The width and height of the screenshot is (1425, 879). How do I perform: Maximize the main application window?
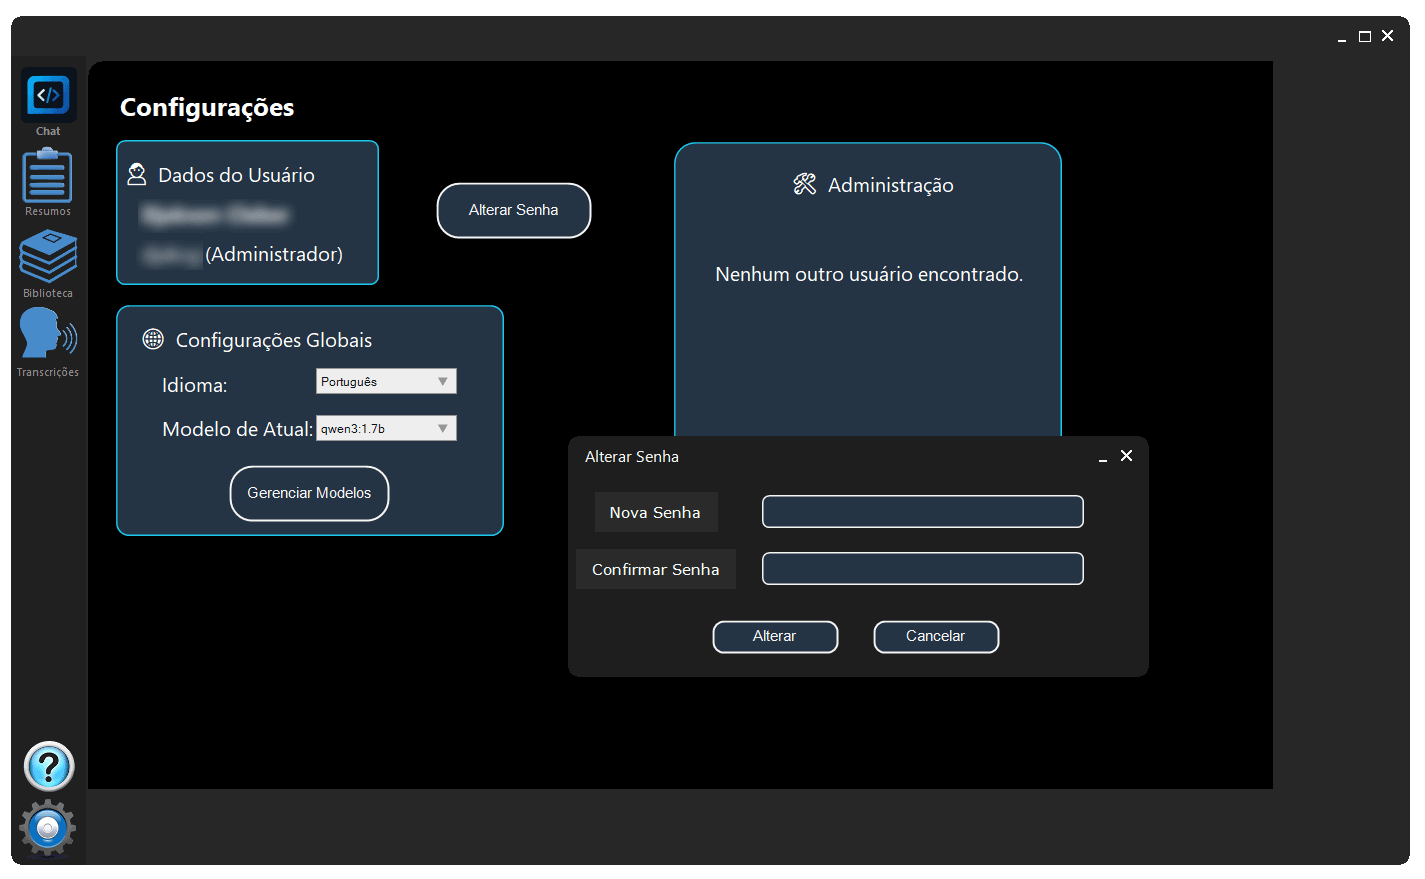pyautogui.click(x=1364, y=36)
